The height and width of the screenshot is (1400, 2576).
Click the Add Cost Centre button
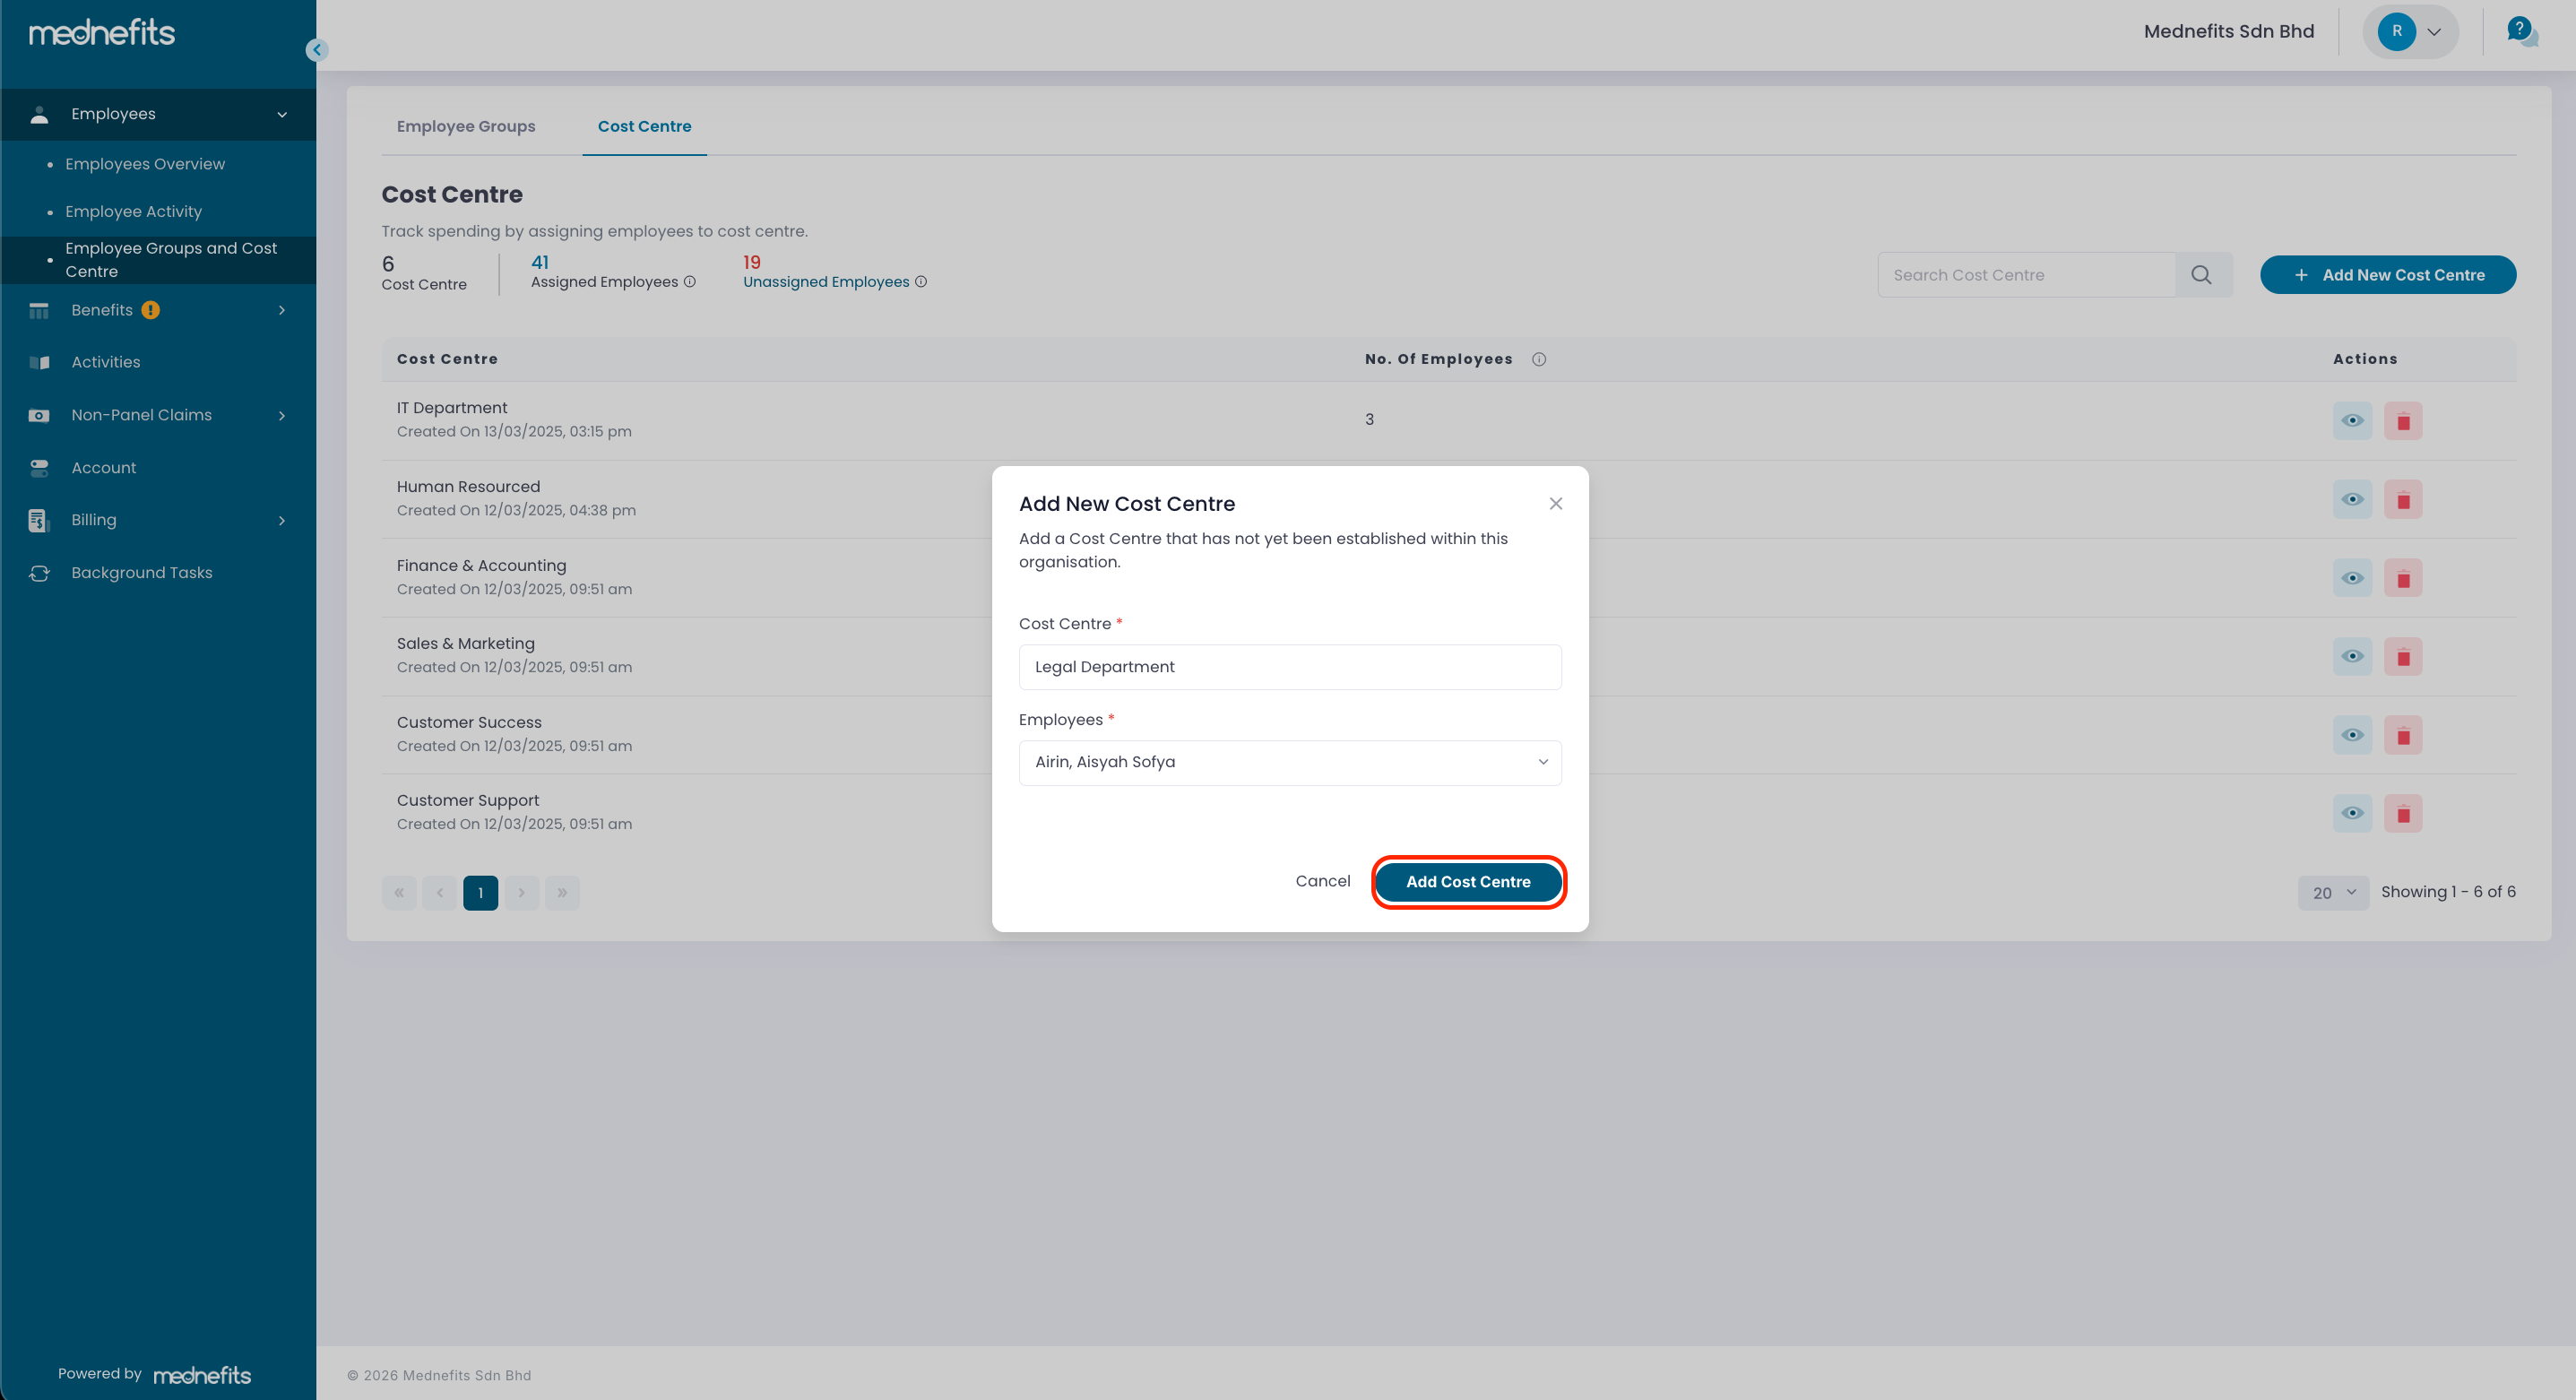click(1467, 882)
